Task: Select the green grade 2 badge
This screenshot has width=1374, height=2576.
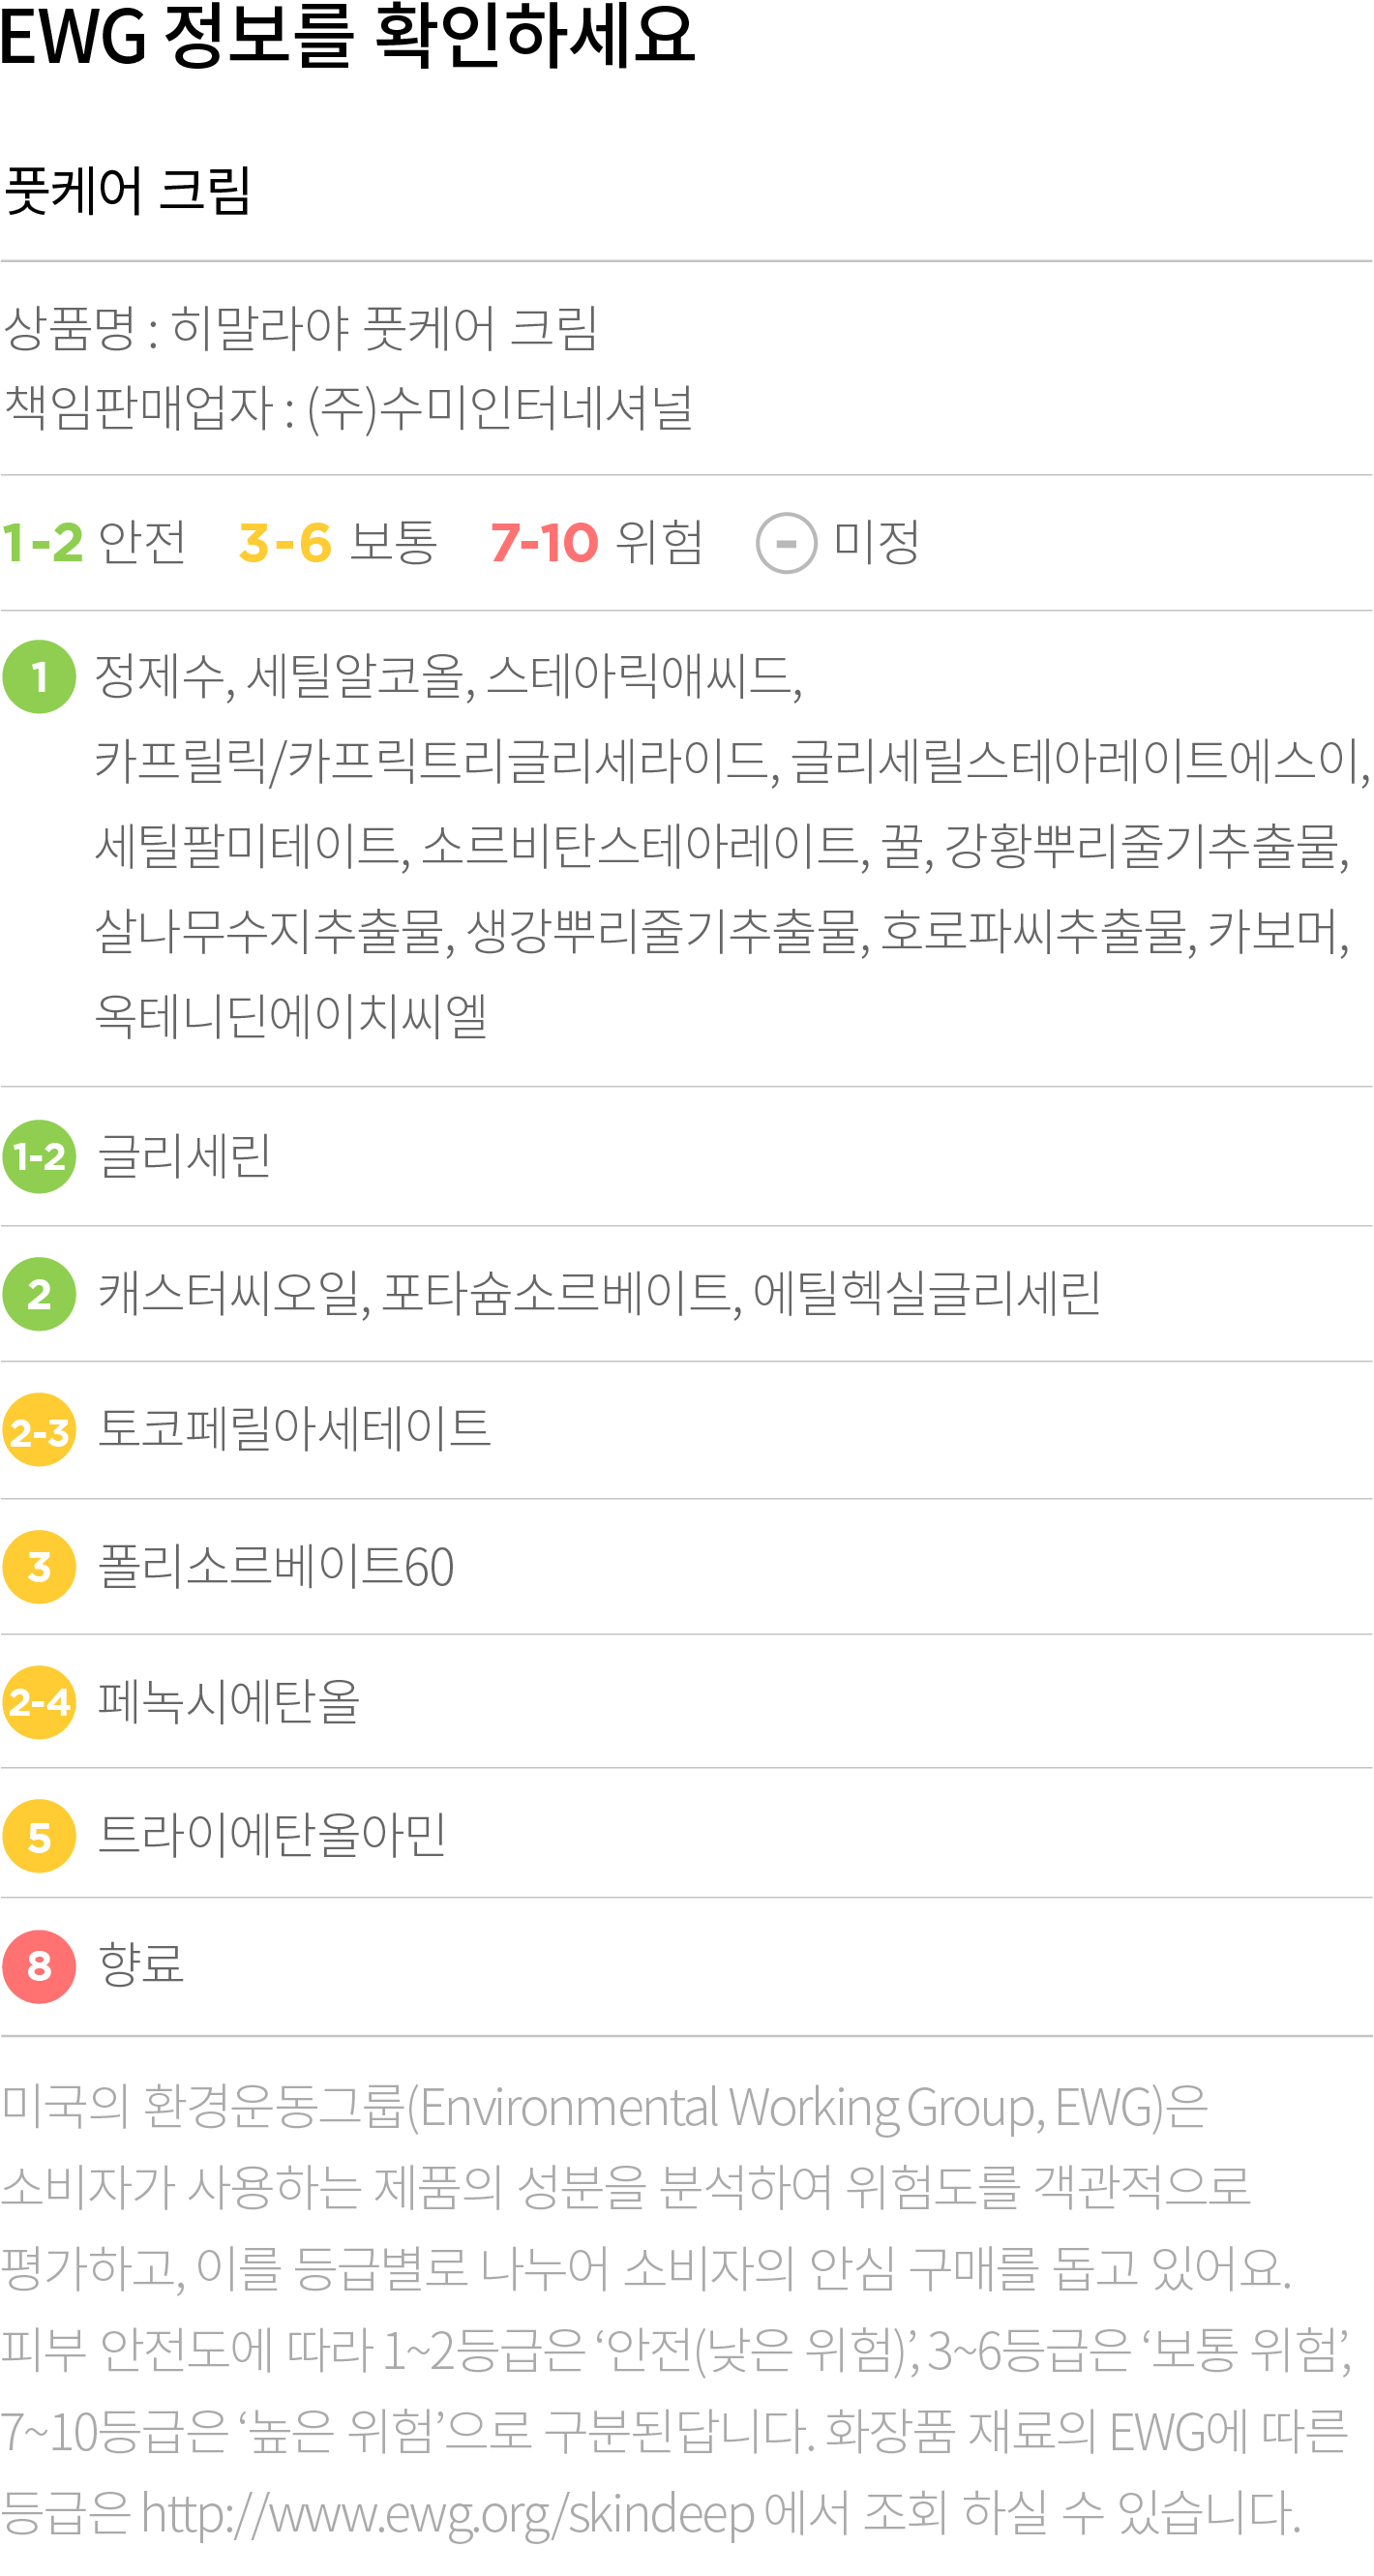Action: [39, 1294]
